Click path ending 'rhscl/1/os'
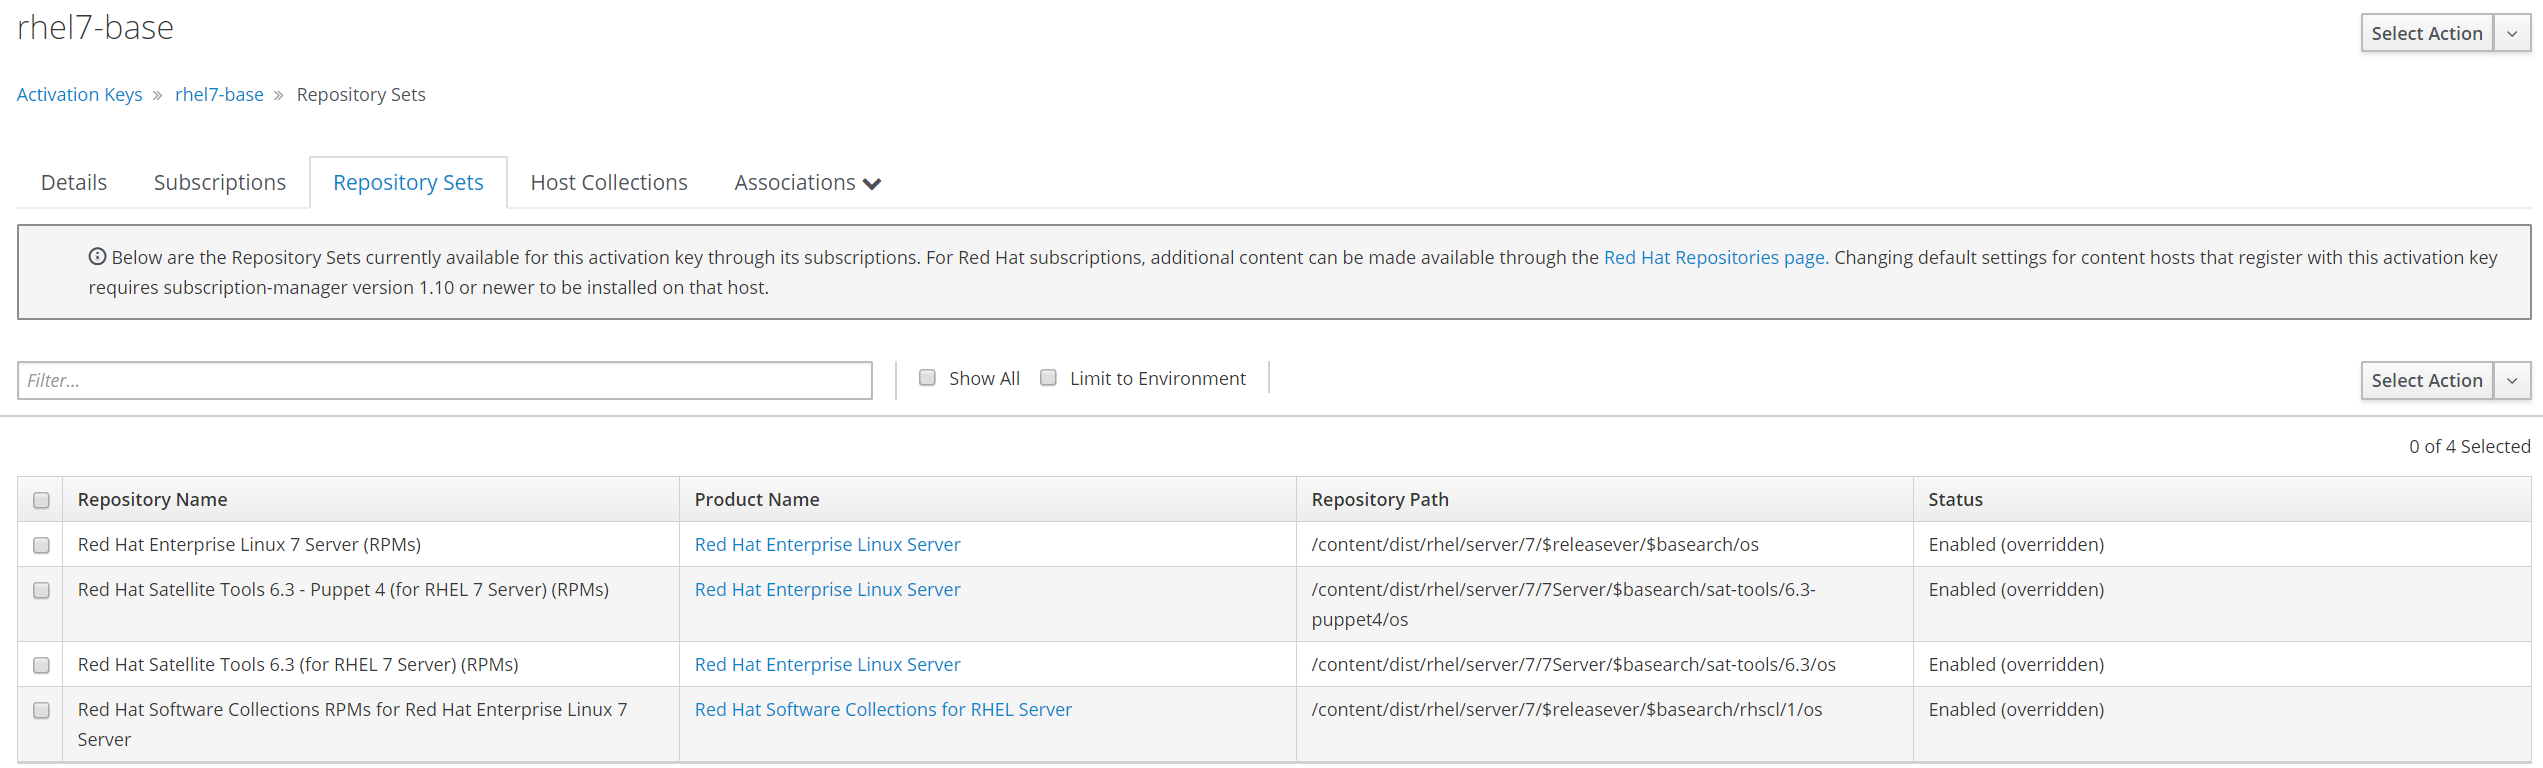Viewport: 2543px width, 768px height. [1567, 709]
